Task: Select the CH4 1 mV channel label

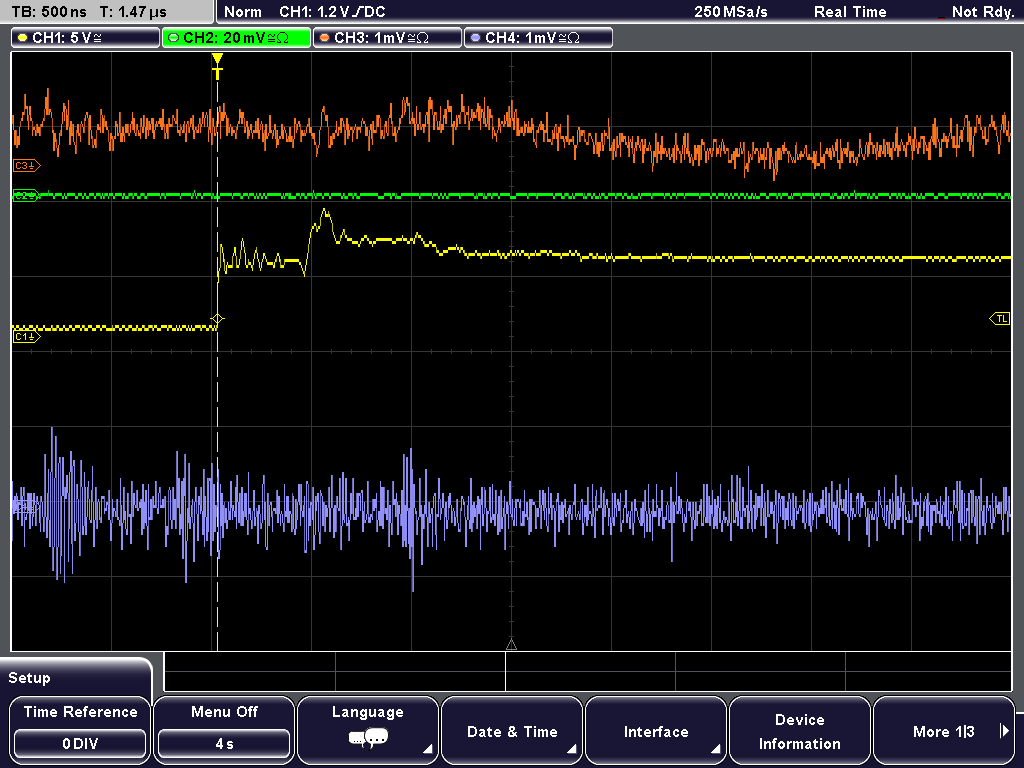Action: 538,38
